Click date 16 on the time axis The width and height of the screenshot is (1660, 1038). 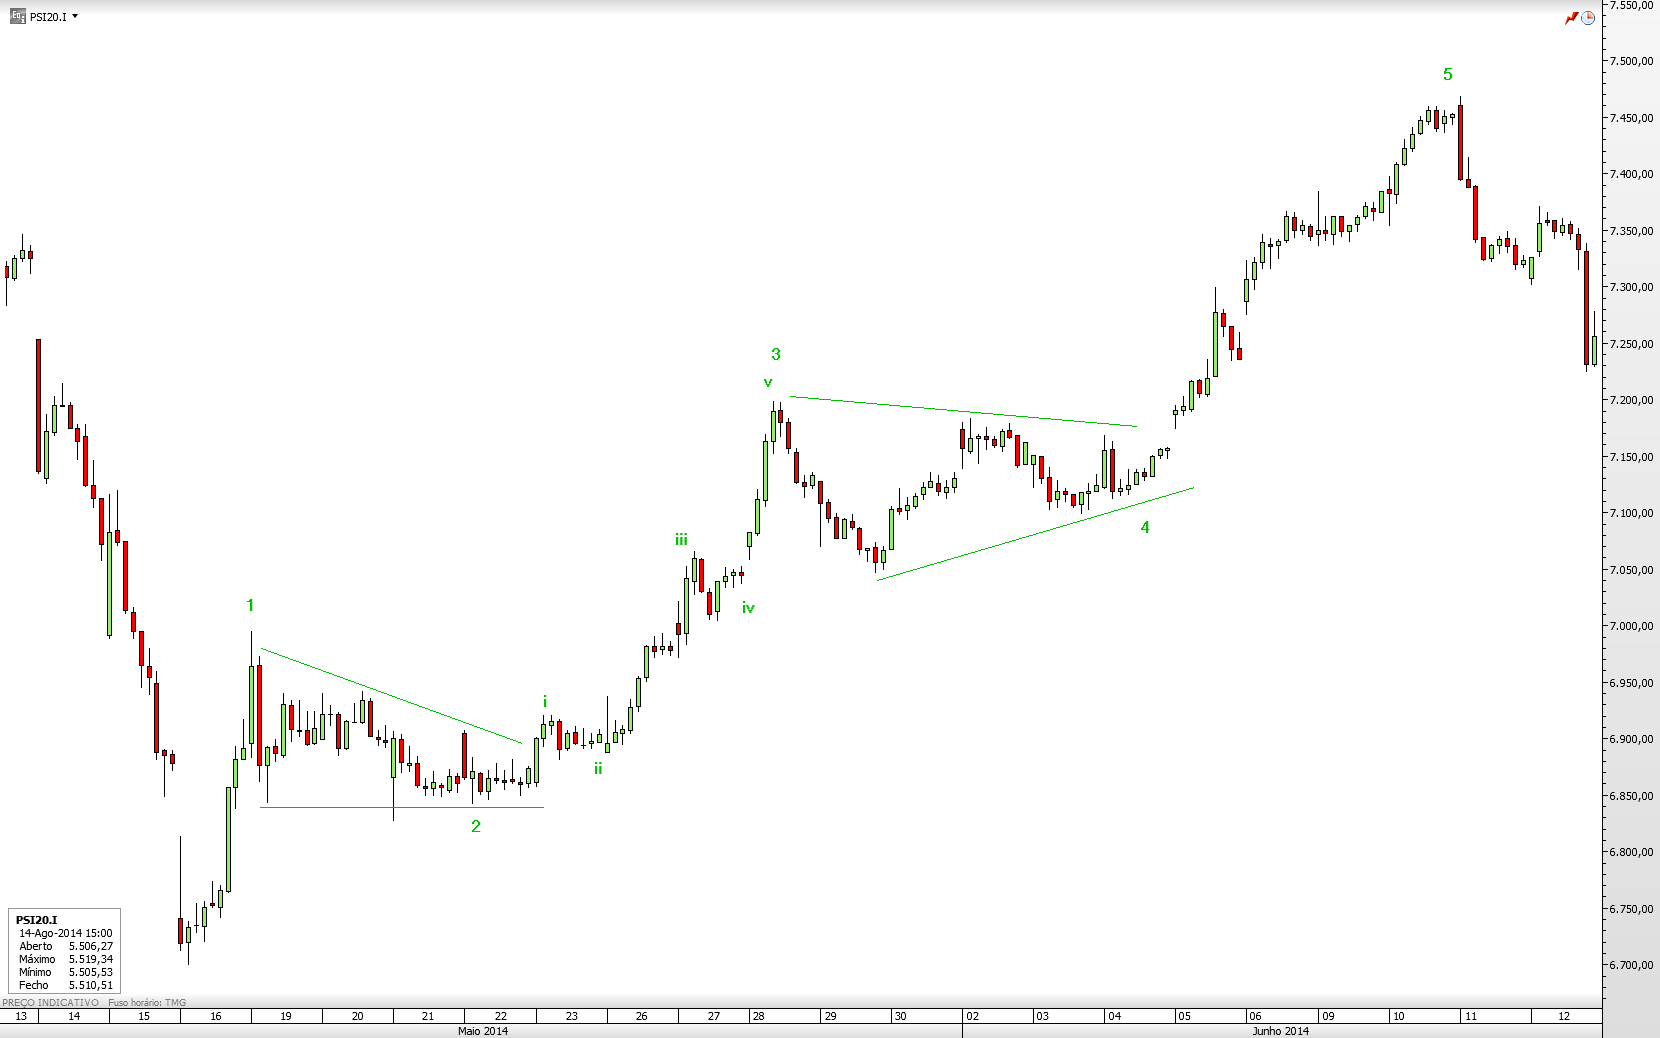[216, 1016]
